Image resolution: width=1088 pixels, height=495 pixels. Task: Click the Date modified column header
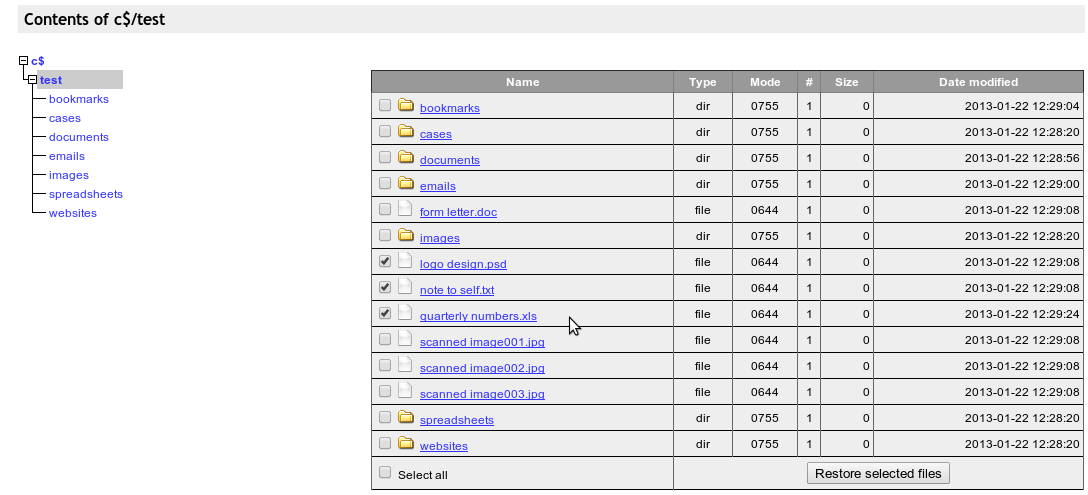977,82
